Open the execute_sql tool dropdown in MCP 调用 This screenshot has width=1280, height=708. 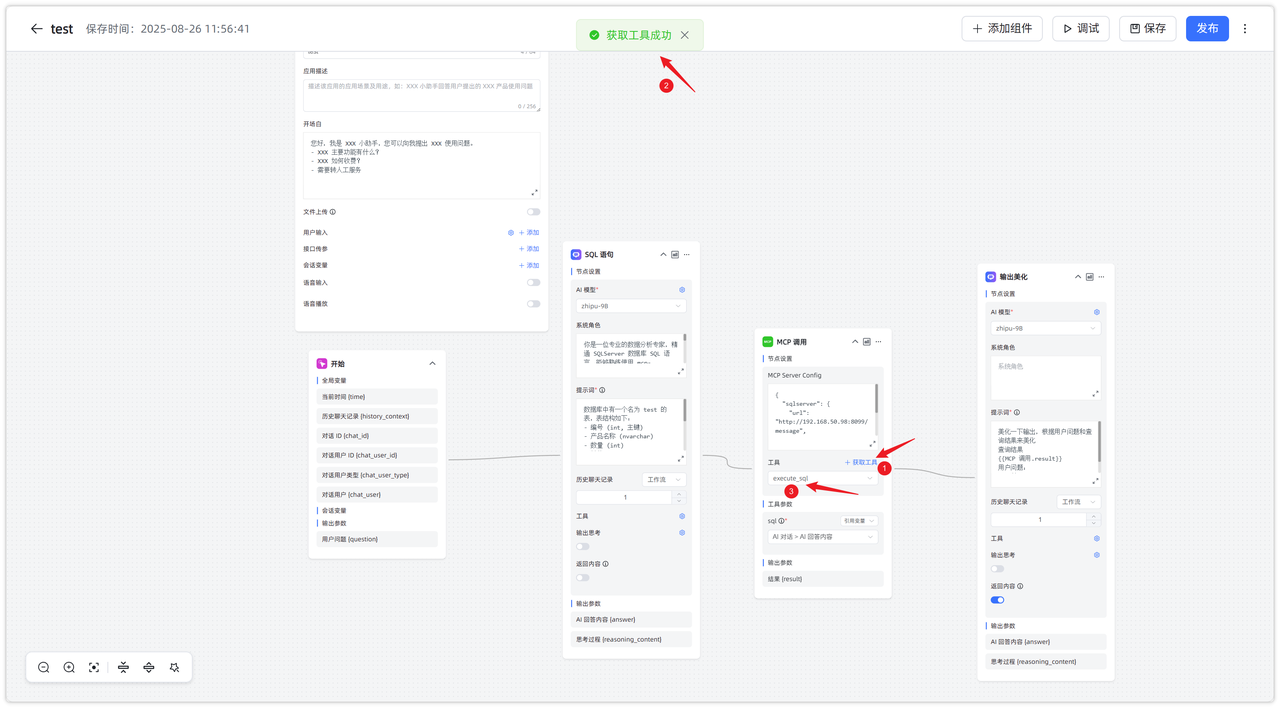pos(822,480)
